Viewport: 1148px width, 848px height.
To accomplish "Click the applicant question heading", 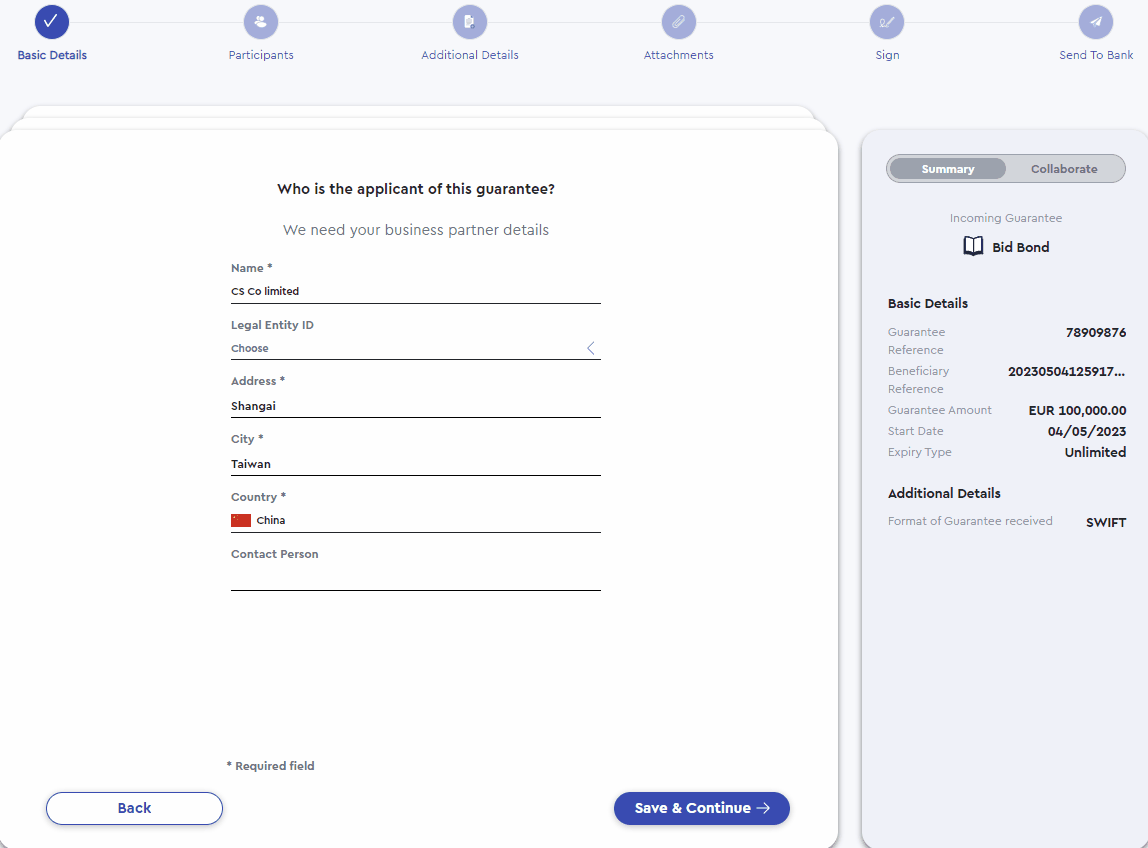I will (416, 189).
